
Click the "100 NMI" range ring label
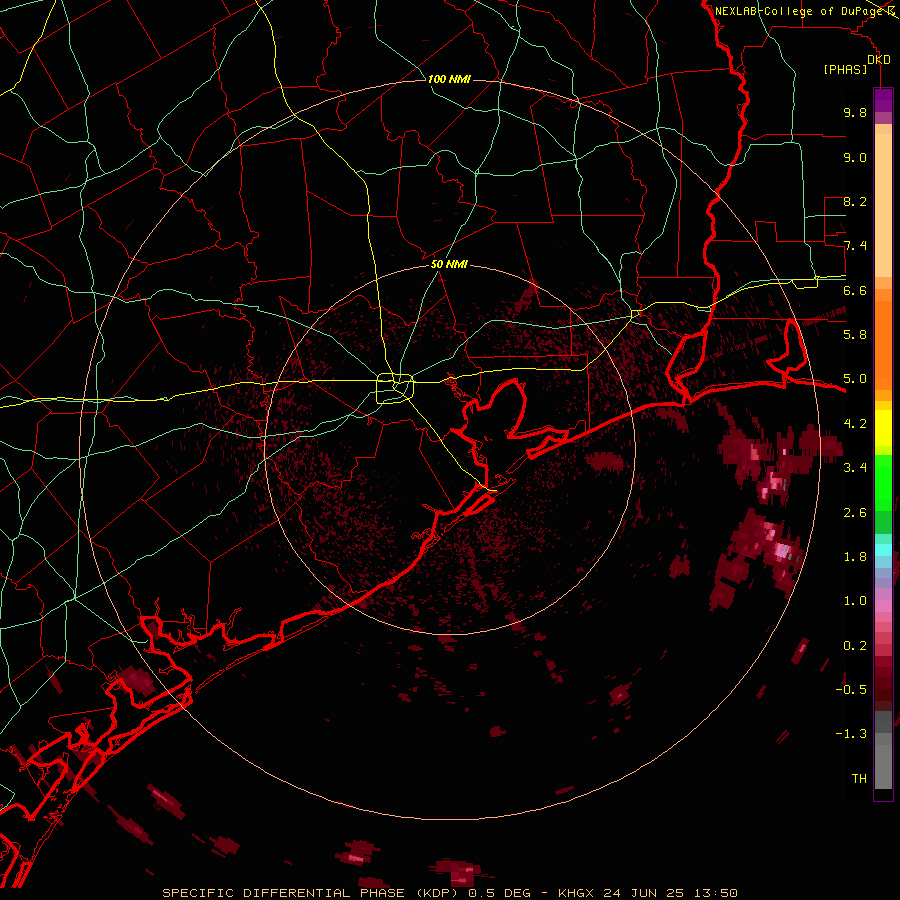449,79
